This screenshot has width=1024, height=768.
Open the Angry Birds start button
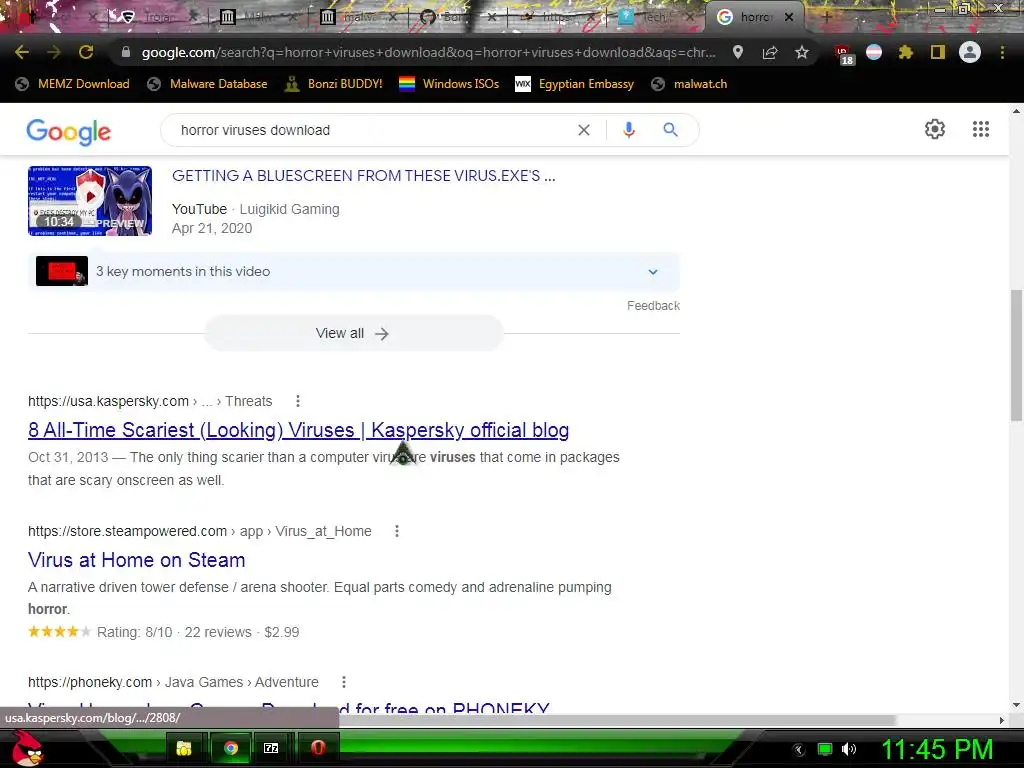point(27,748)
